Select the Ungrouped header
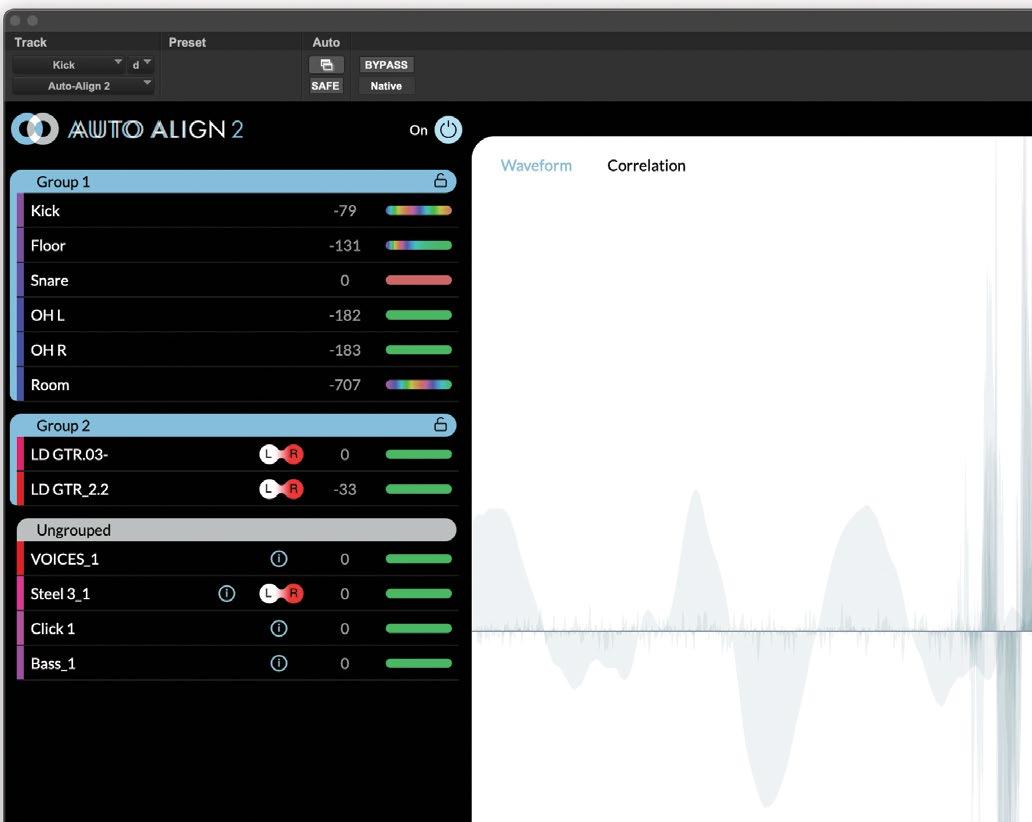This screenshot has width=1032, height=822. tap(236, 530)
